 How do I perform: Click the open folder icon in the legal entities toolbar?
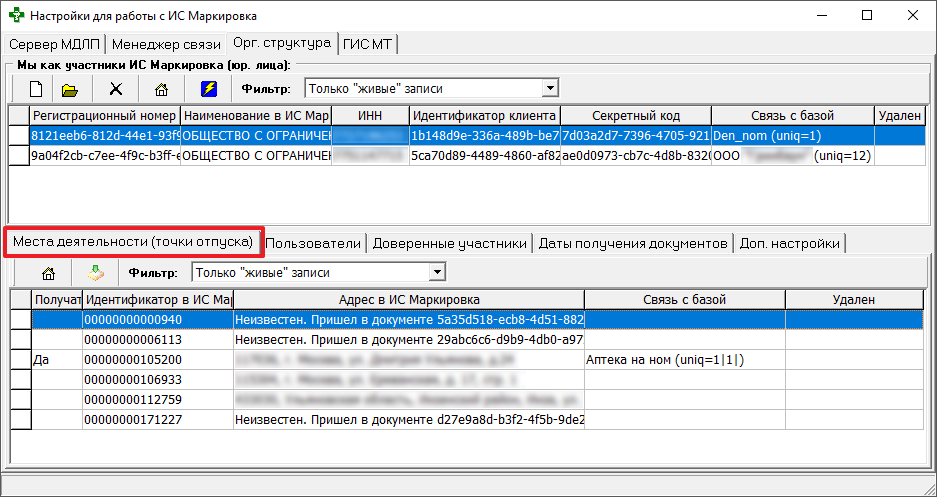click(x=70, y=89)
